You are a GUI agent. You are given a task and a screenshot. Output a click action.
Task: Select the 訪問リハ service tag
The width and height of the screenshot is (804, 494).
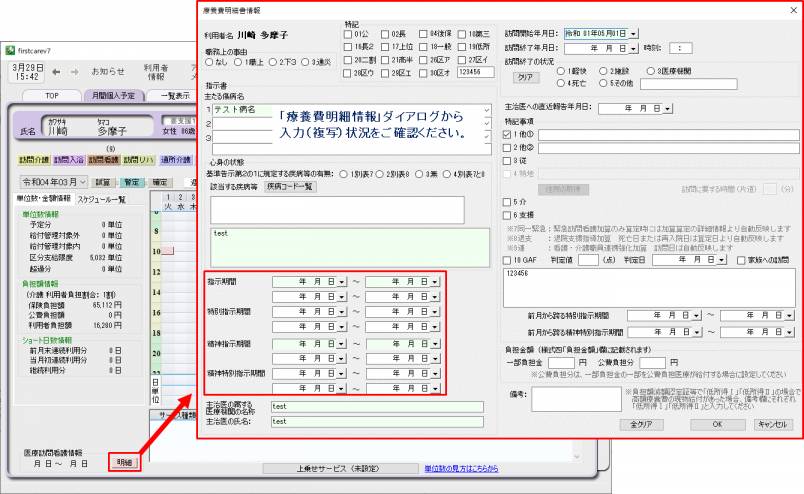(x=137, y=159)
